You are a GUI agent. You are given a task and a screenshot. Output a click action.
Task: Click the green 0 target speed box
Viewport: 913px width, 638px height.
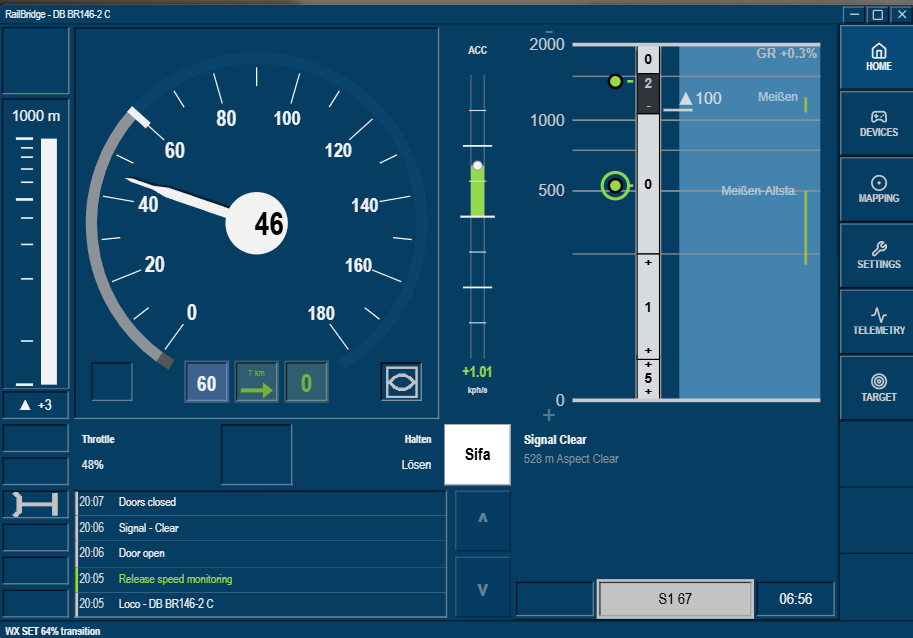click(306, 382)
